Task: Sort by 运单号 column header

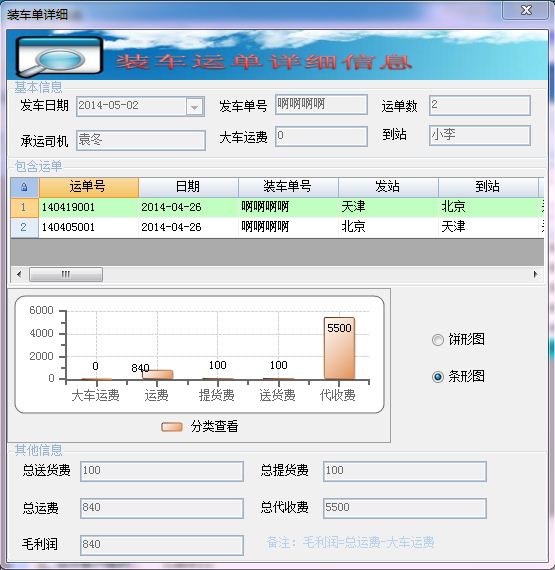Action: (x=89, y=187)
